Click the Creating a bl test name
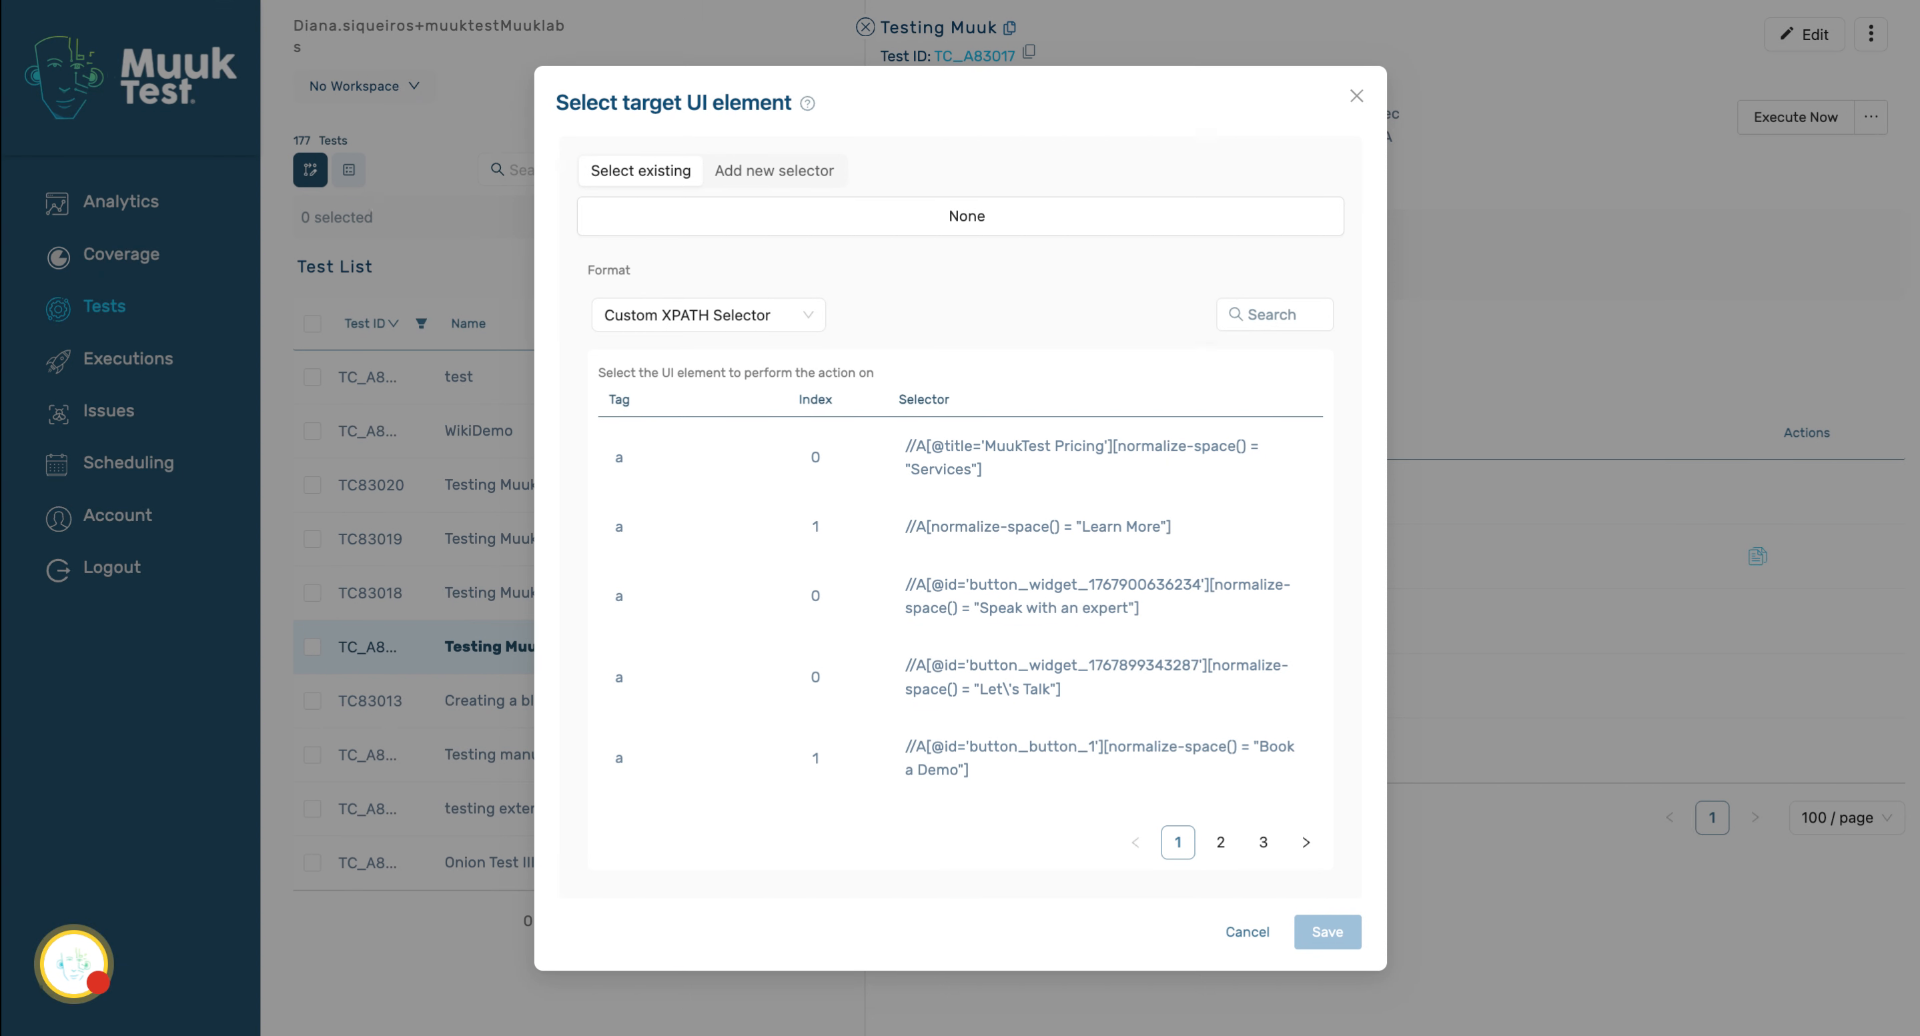Viewport: 1920px width, 1036px height. pyautogui.click(x=489, y=701)
